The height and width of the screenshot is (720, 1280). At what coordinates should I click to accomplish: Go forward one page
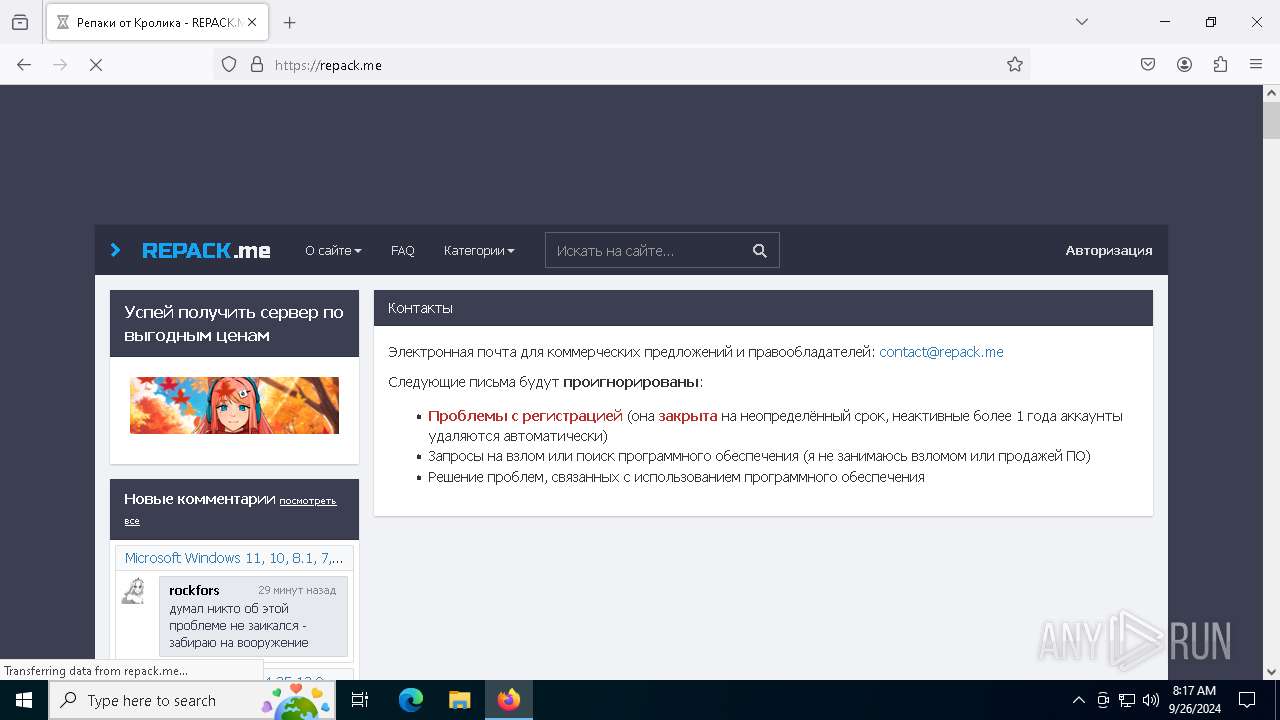[60, 64]
